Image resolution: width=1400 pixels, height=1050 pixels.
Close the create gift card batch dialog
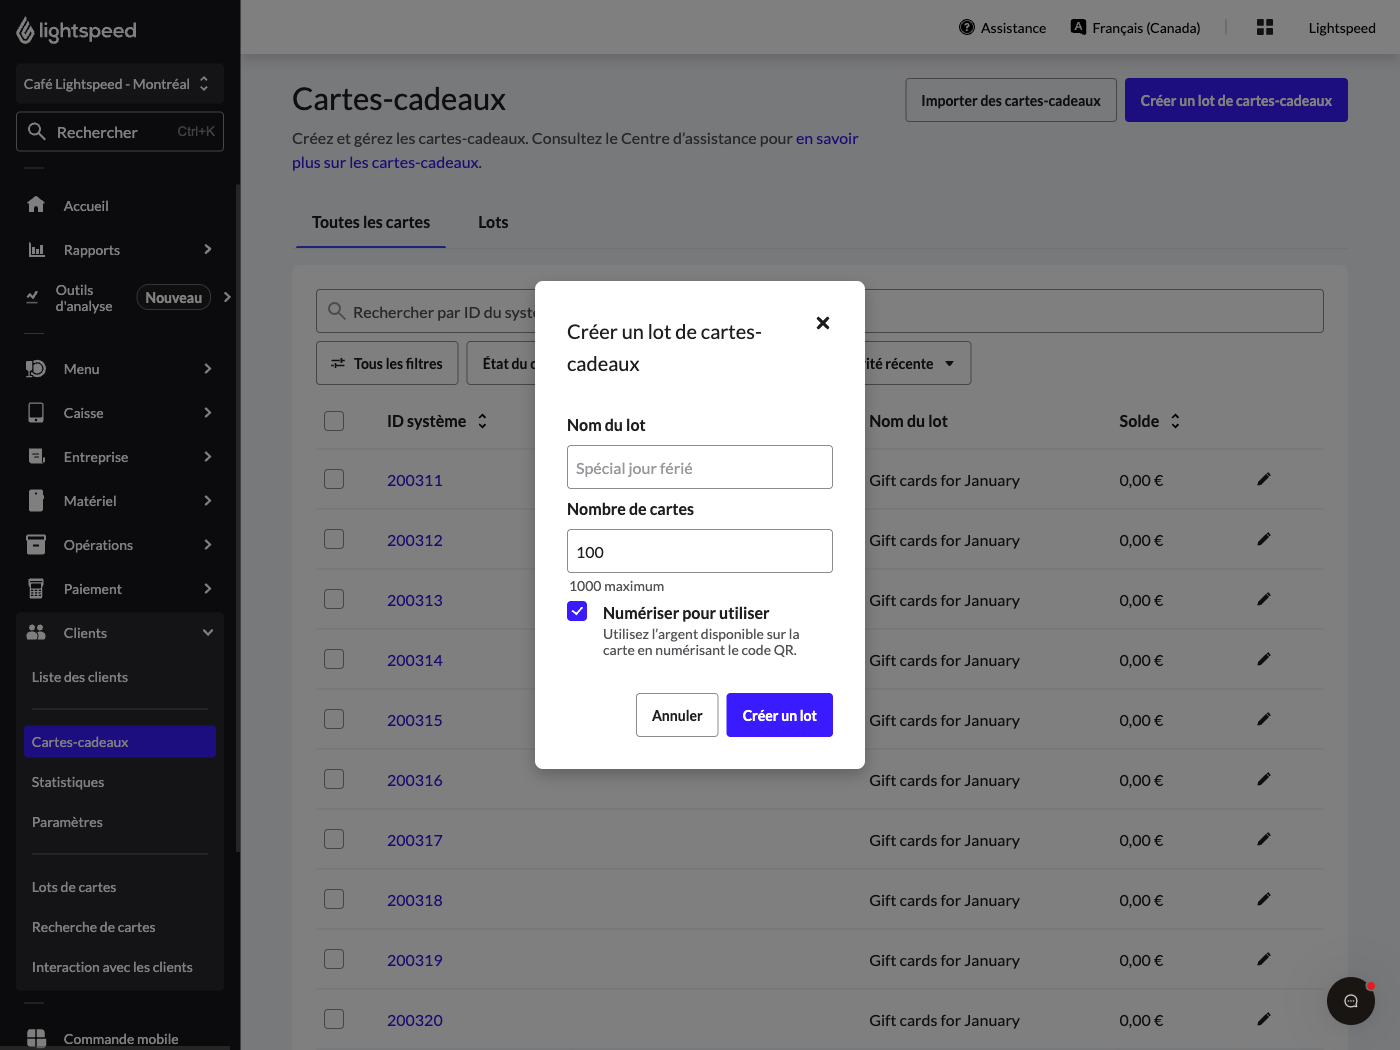pos(823,323)
